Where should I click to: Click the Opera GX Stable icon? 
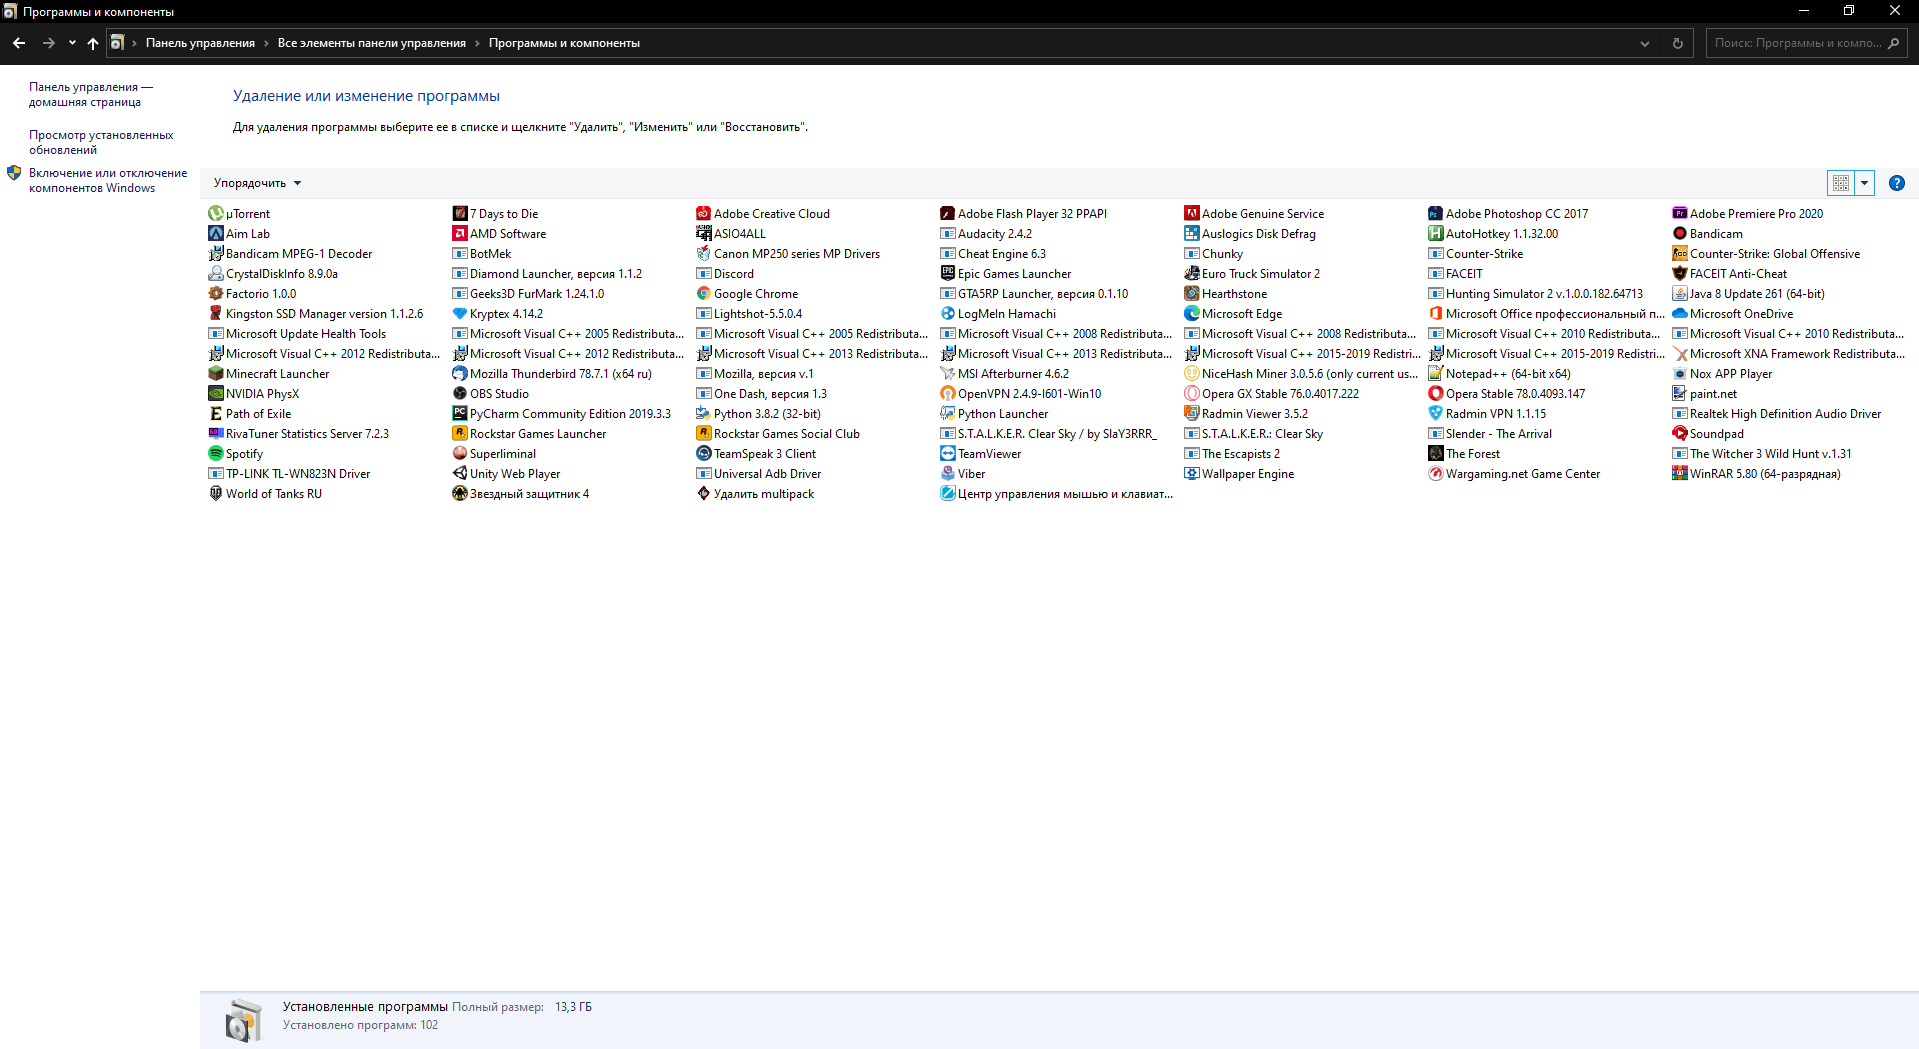click(1191, 393)
